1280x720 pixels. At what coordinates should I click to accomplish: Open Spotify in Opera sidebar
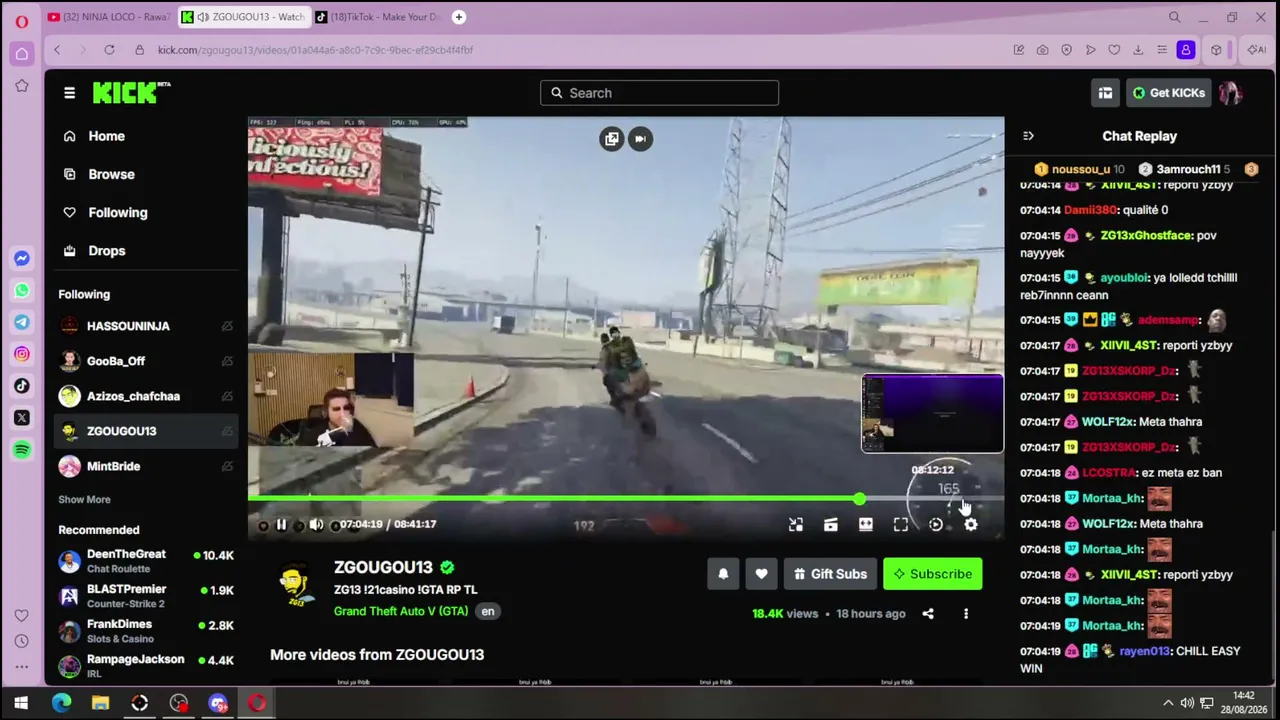click(x=22, y=450)
